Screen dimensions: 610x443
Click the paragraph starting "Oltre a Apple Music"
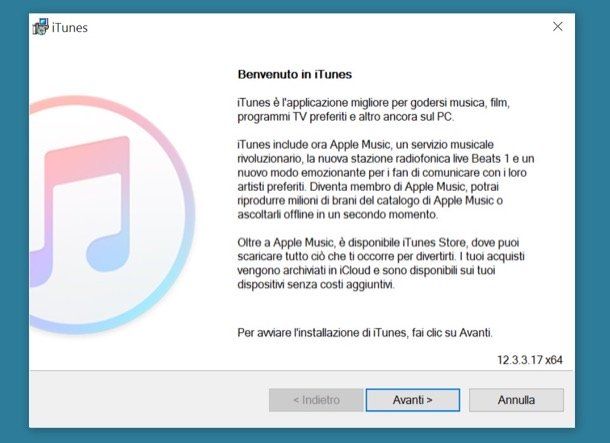tap(381, 263)
